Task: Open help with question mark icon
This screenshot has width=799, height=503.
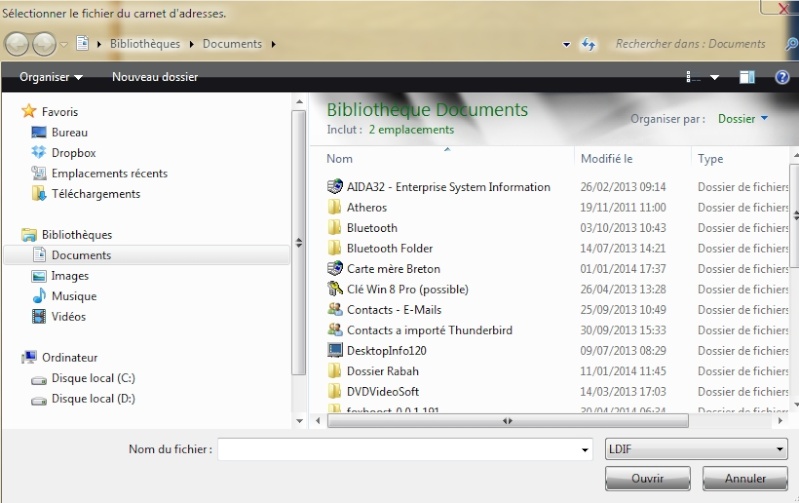Action: click(782, 77)
